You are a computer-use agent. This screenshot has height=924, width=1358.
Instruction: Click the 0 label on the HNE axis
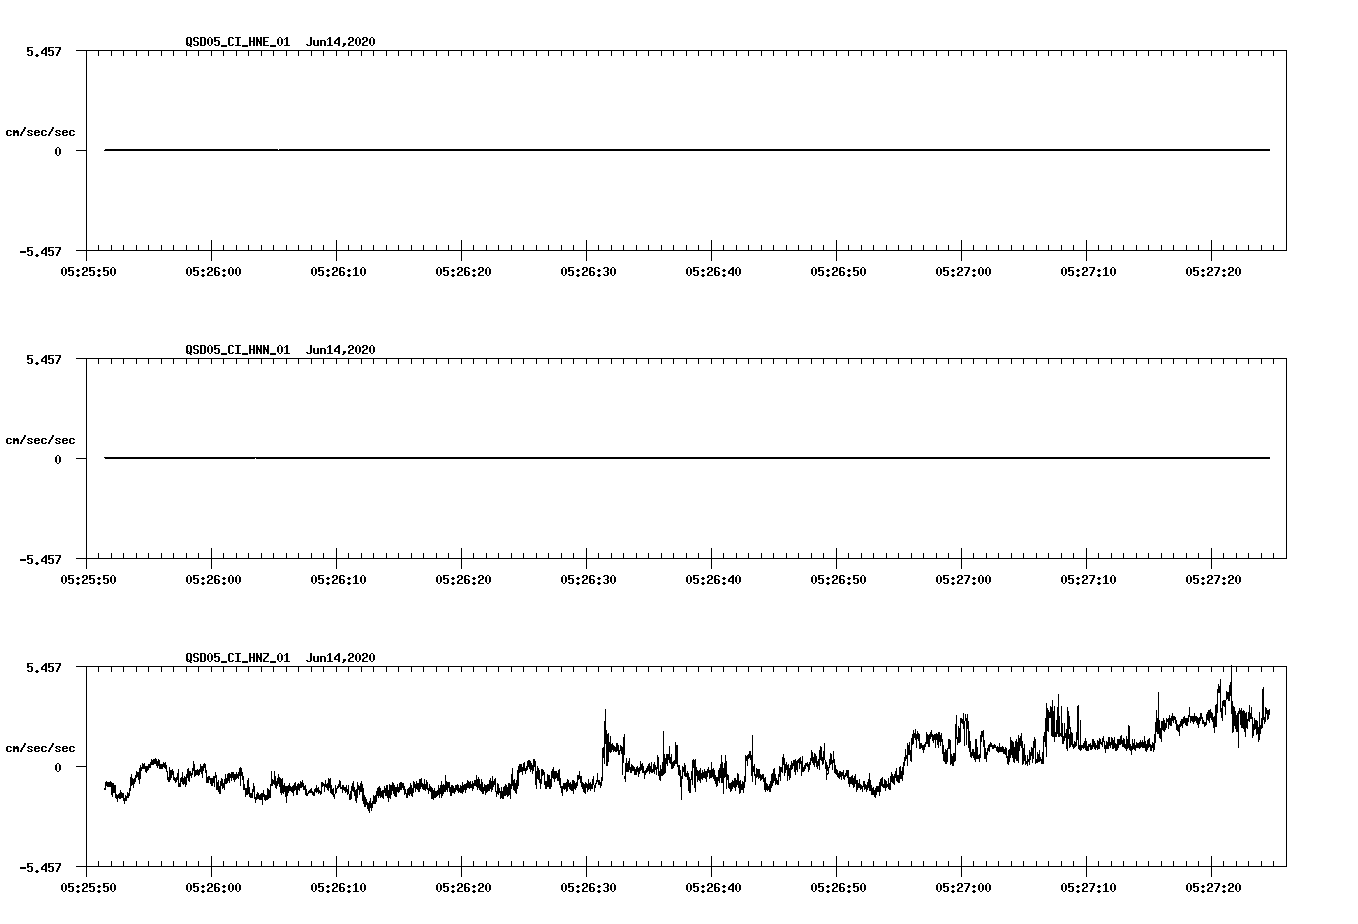click(58, 151)
